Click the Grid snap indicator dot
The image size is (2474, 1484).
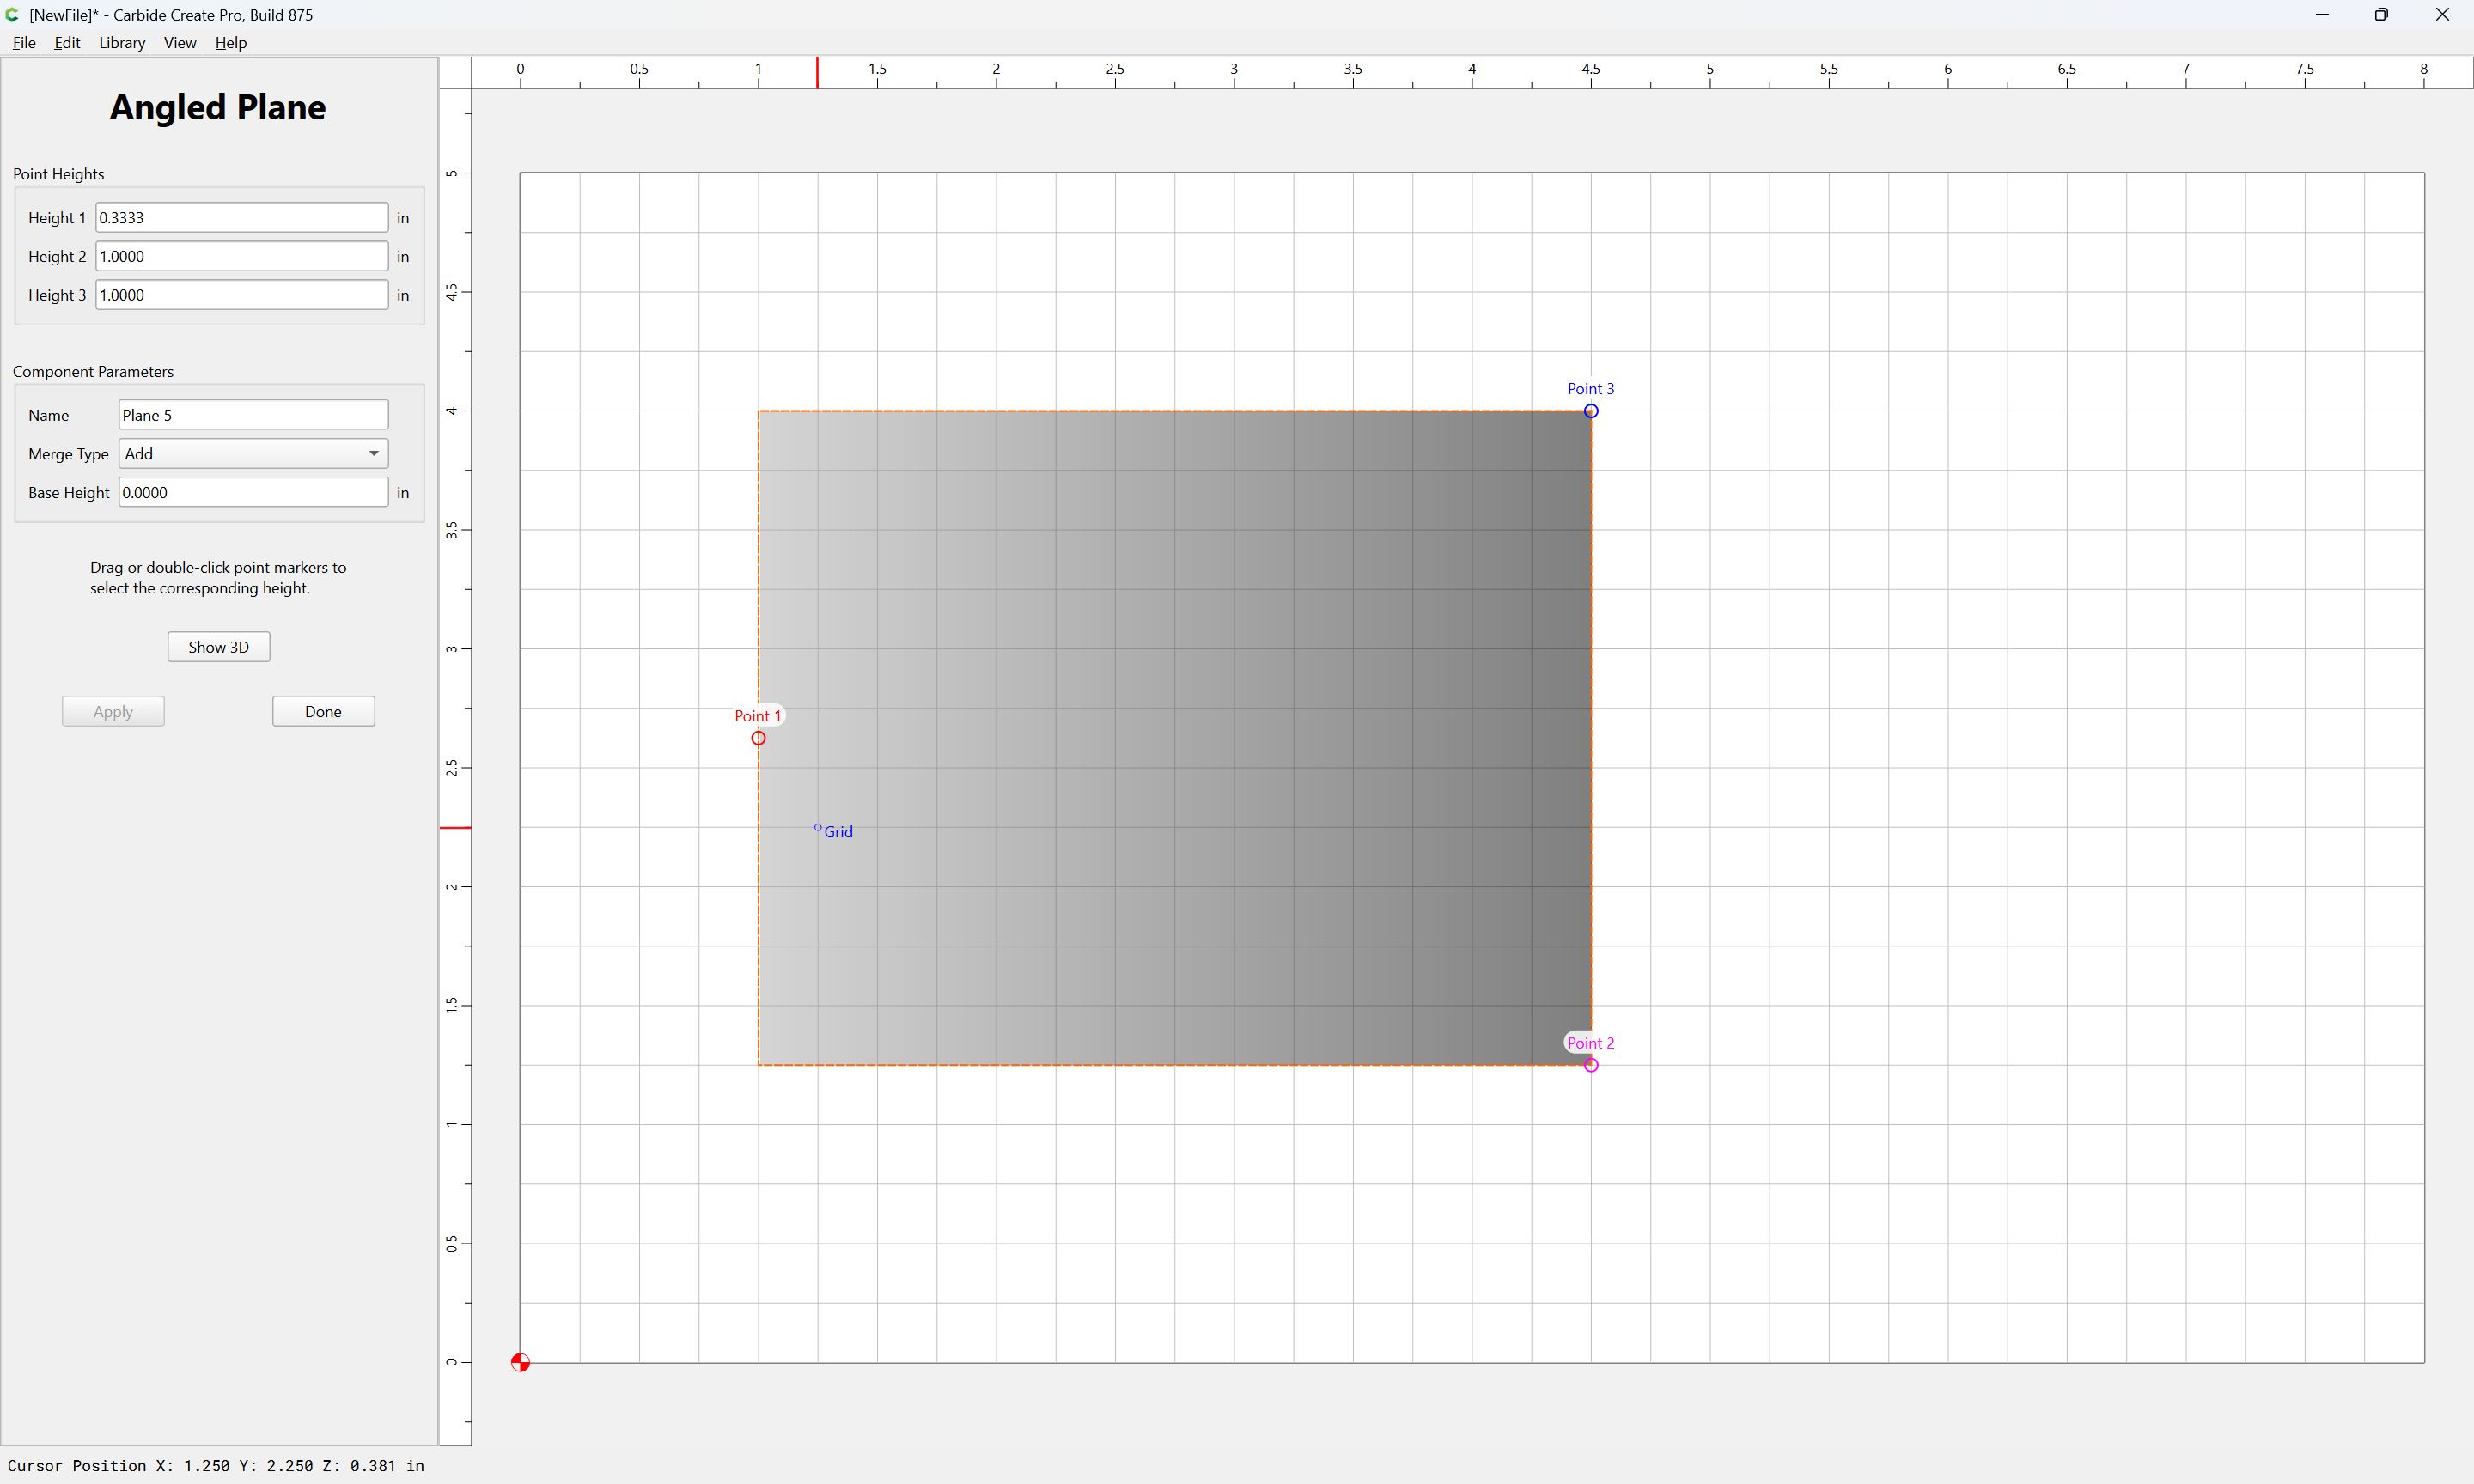[x=818, y=827]
